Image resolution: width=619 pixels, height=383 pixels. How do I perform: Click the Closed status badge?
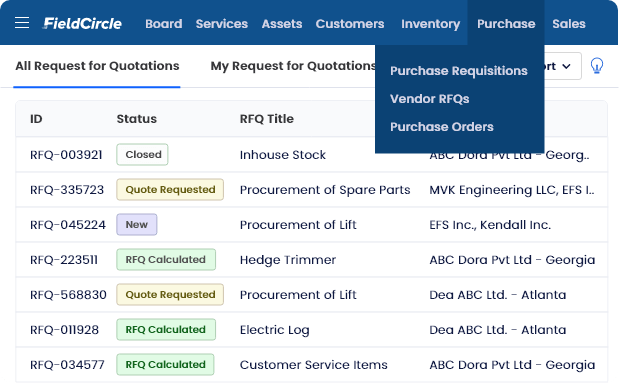pyautogui.click(x=142, y=154)
